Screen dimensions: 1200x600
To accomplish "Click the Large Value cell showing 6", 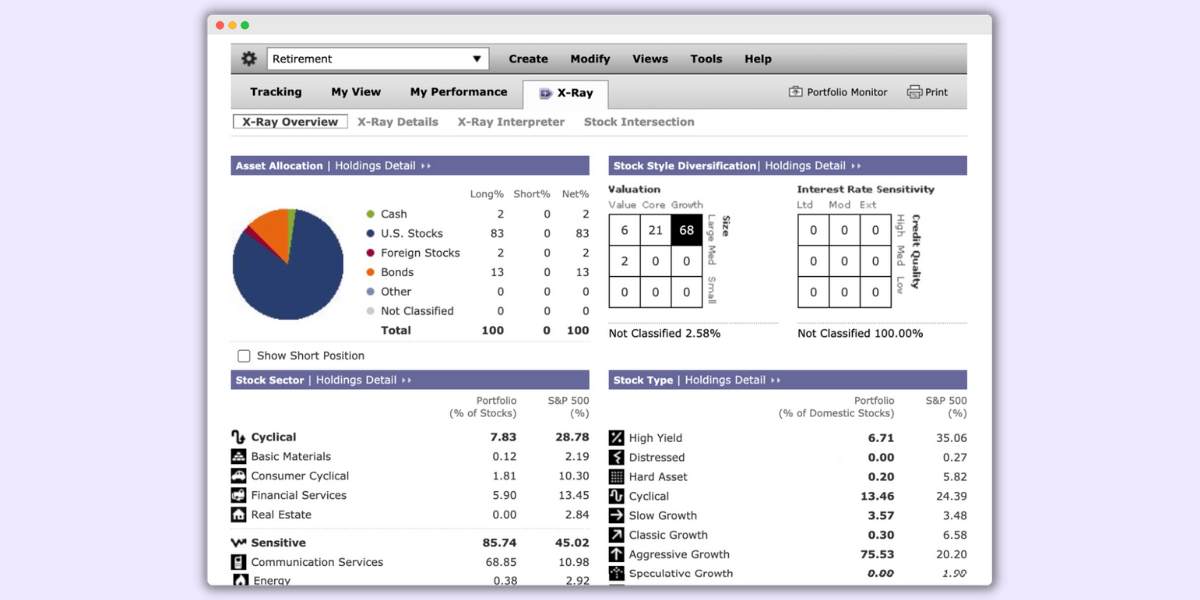I will pos(624,230).
